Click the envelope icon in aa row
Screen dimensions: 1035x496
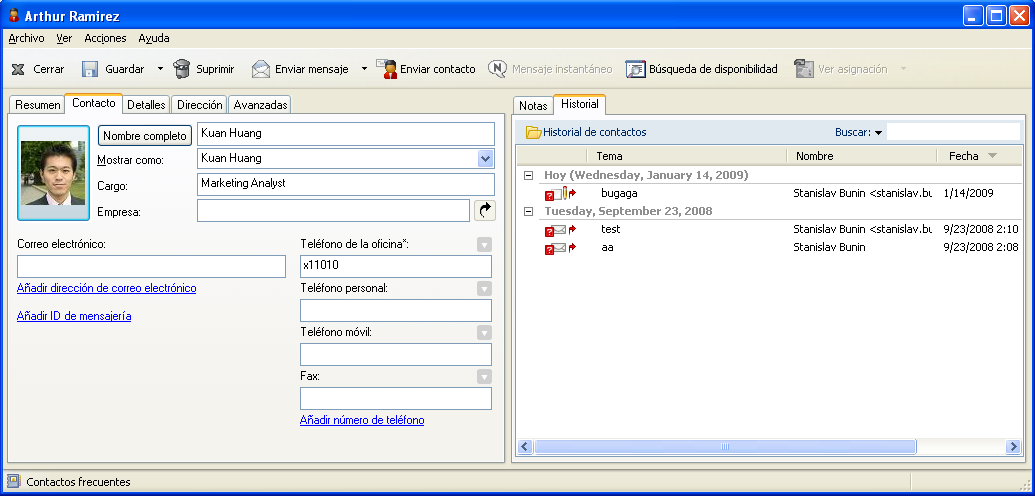[559, 248]
